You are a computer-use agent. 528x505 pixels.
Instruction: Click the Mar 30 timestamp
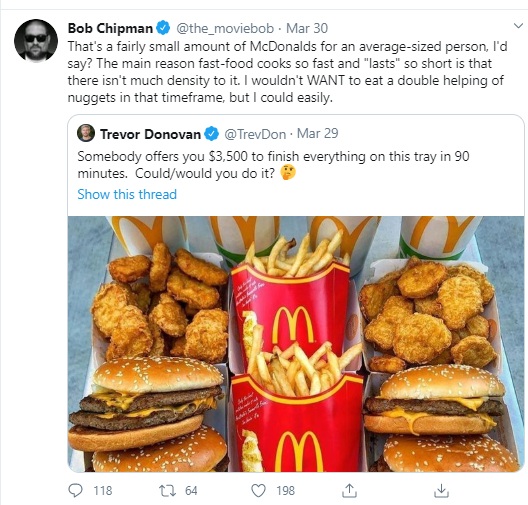coord(307,28)
